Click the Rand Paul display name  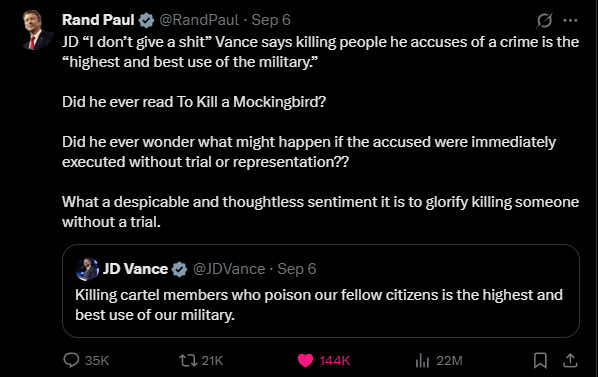point(98,20)
